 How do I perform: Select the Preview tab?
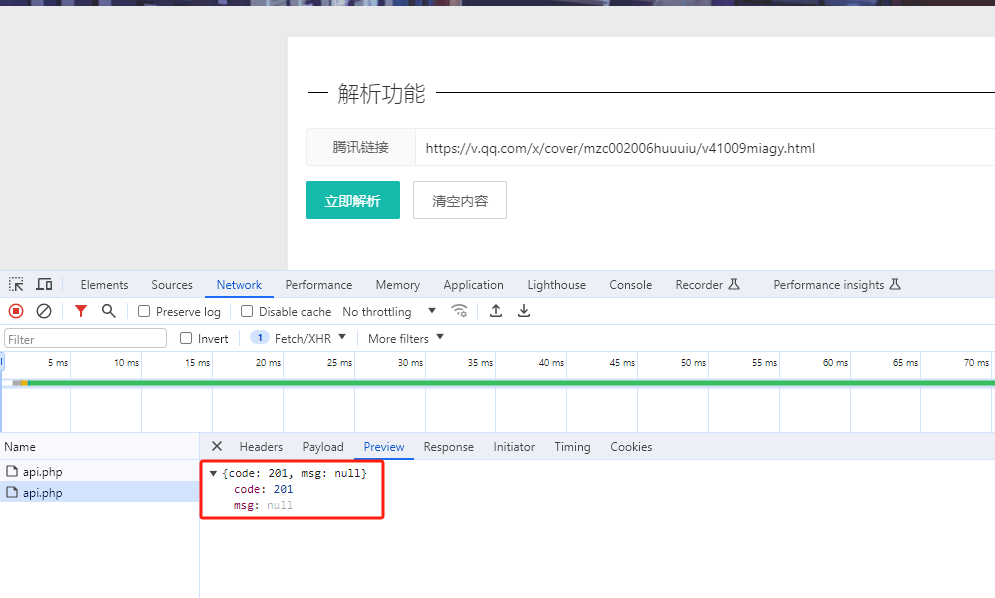tap(384, 447)
